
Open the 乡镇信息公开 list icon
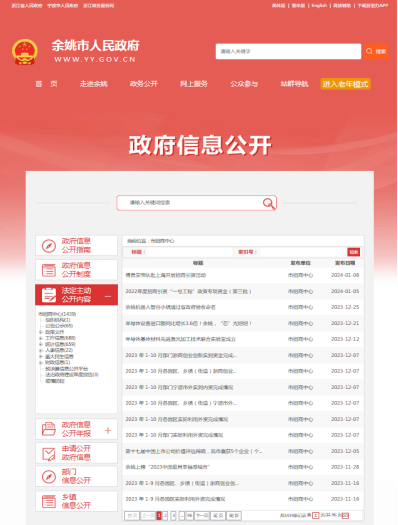tap(49, 501)
